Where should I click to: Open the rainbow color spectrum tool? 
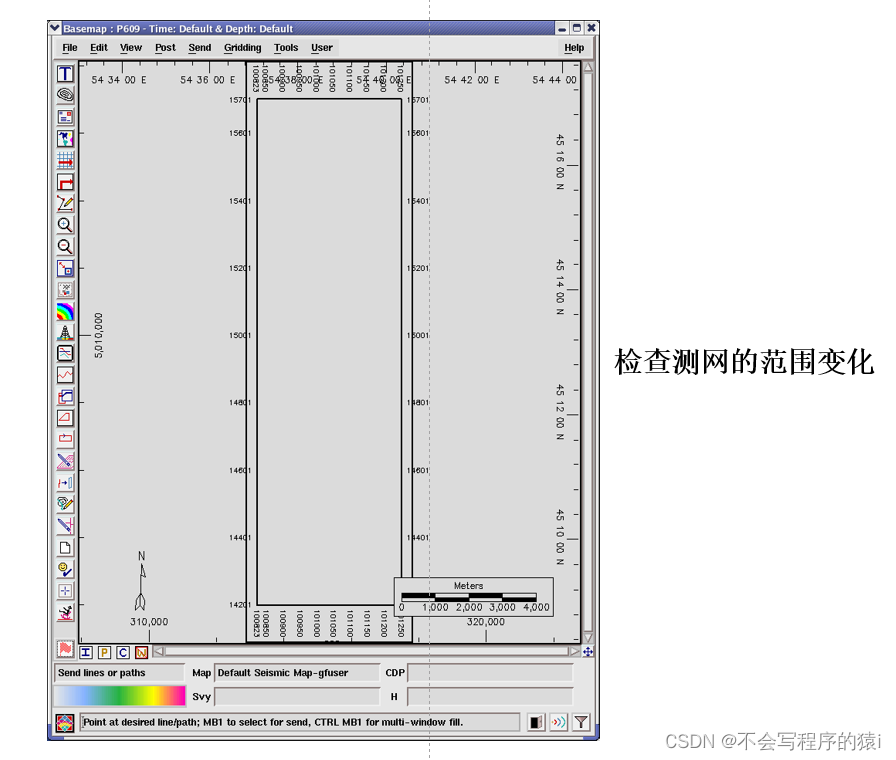(x=65, y=311)
